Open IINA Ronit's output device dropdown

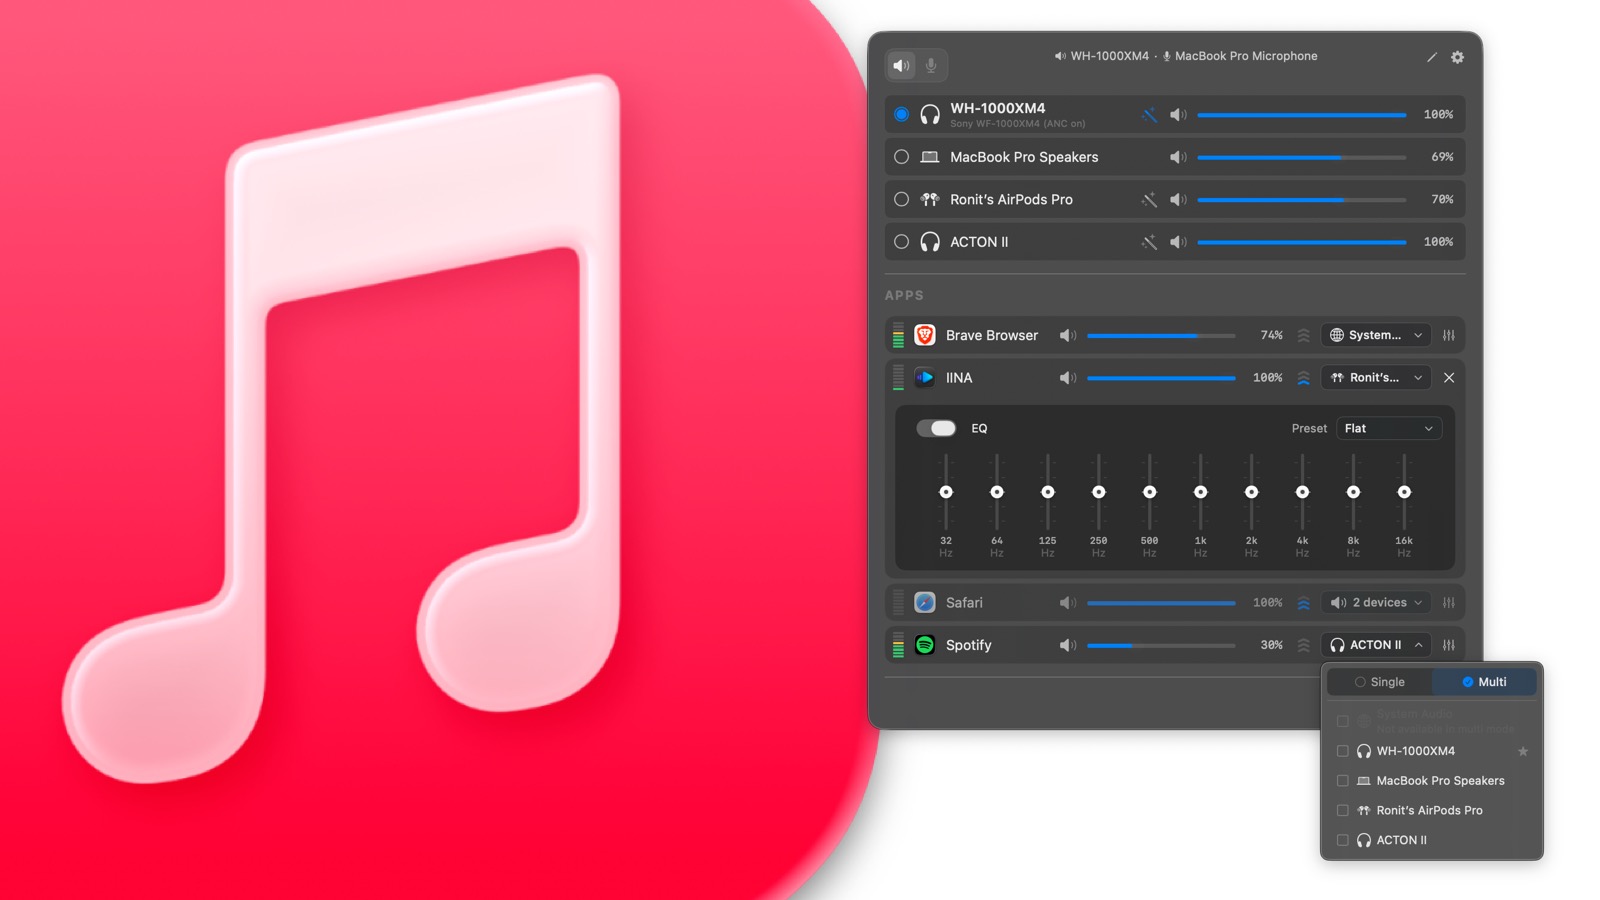pos(1376,378)
